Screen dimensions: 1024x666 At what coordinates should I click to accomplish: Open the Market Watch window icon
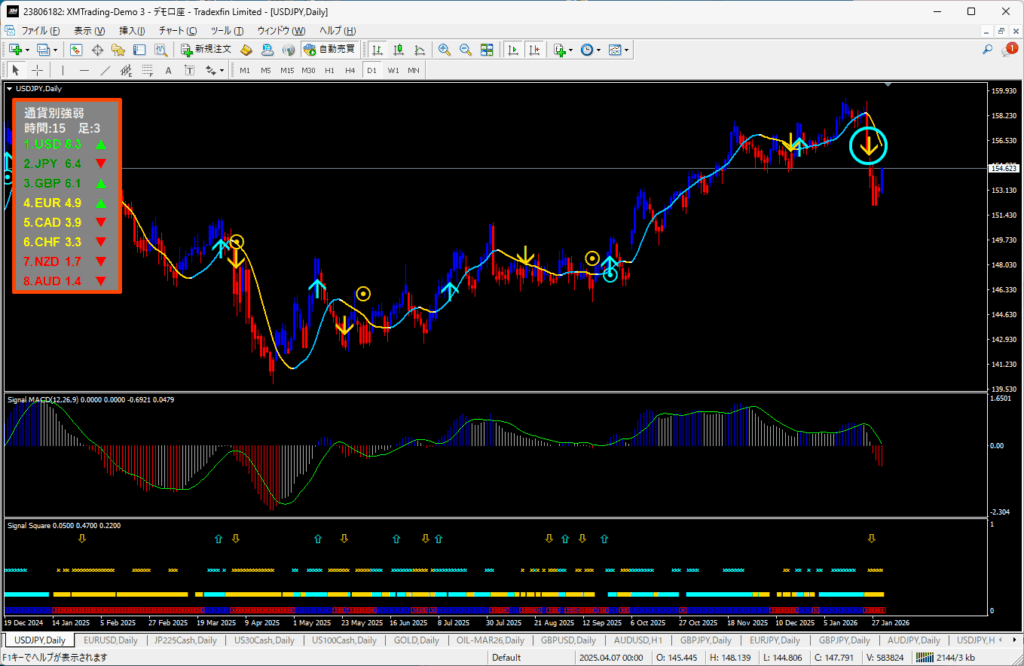pyautogui.click(x=76, y=49)
